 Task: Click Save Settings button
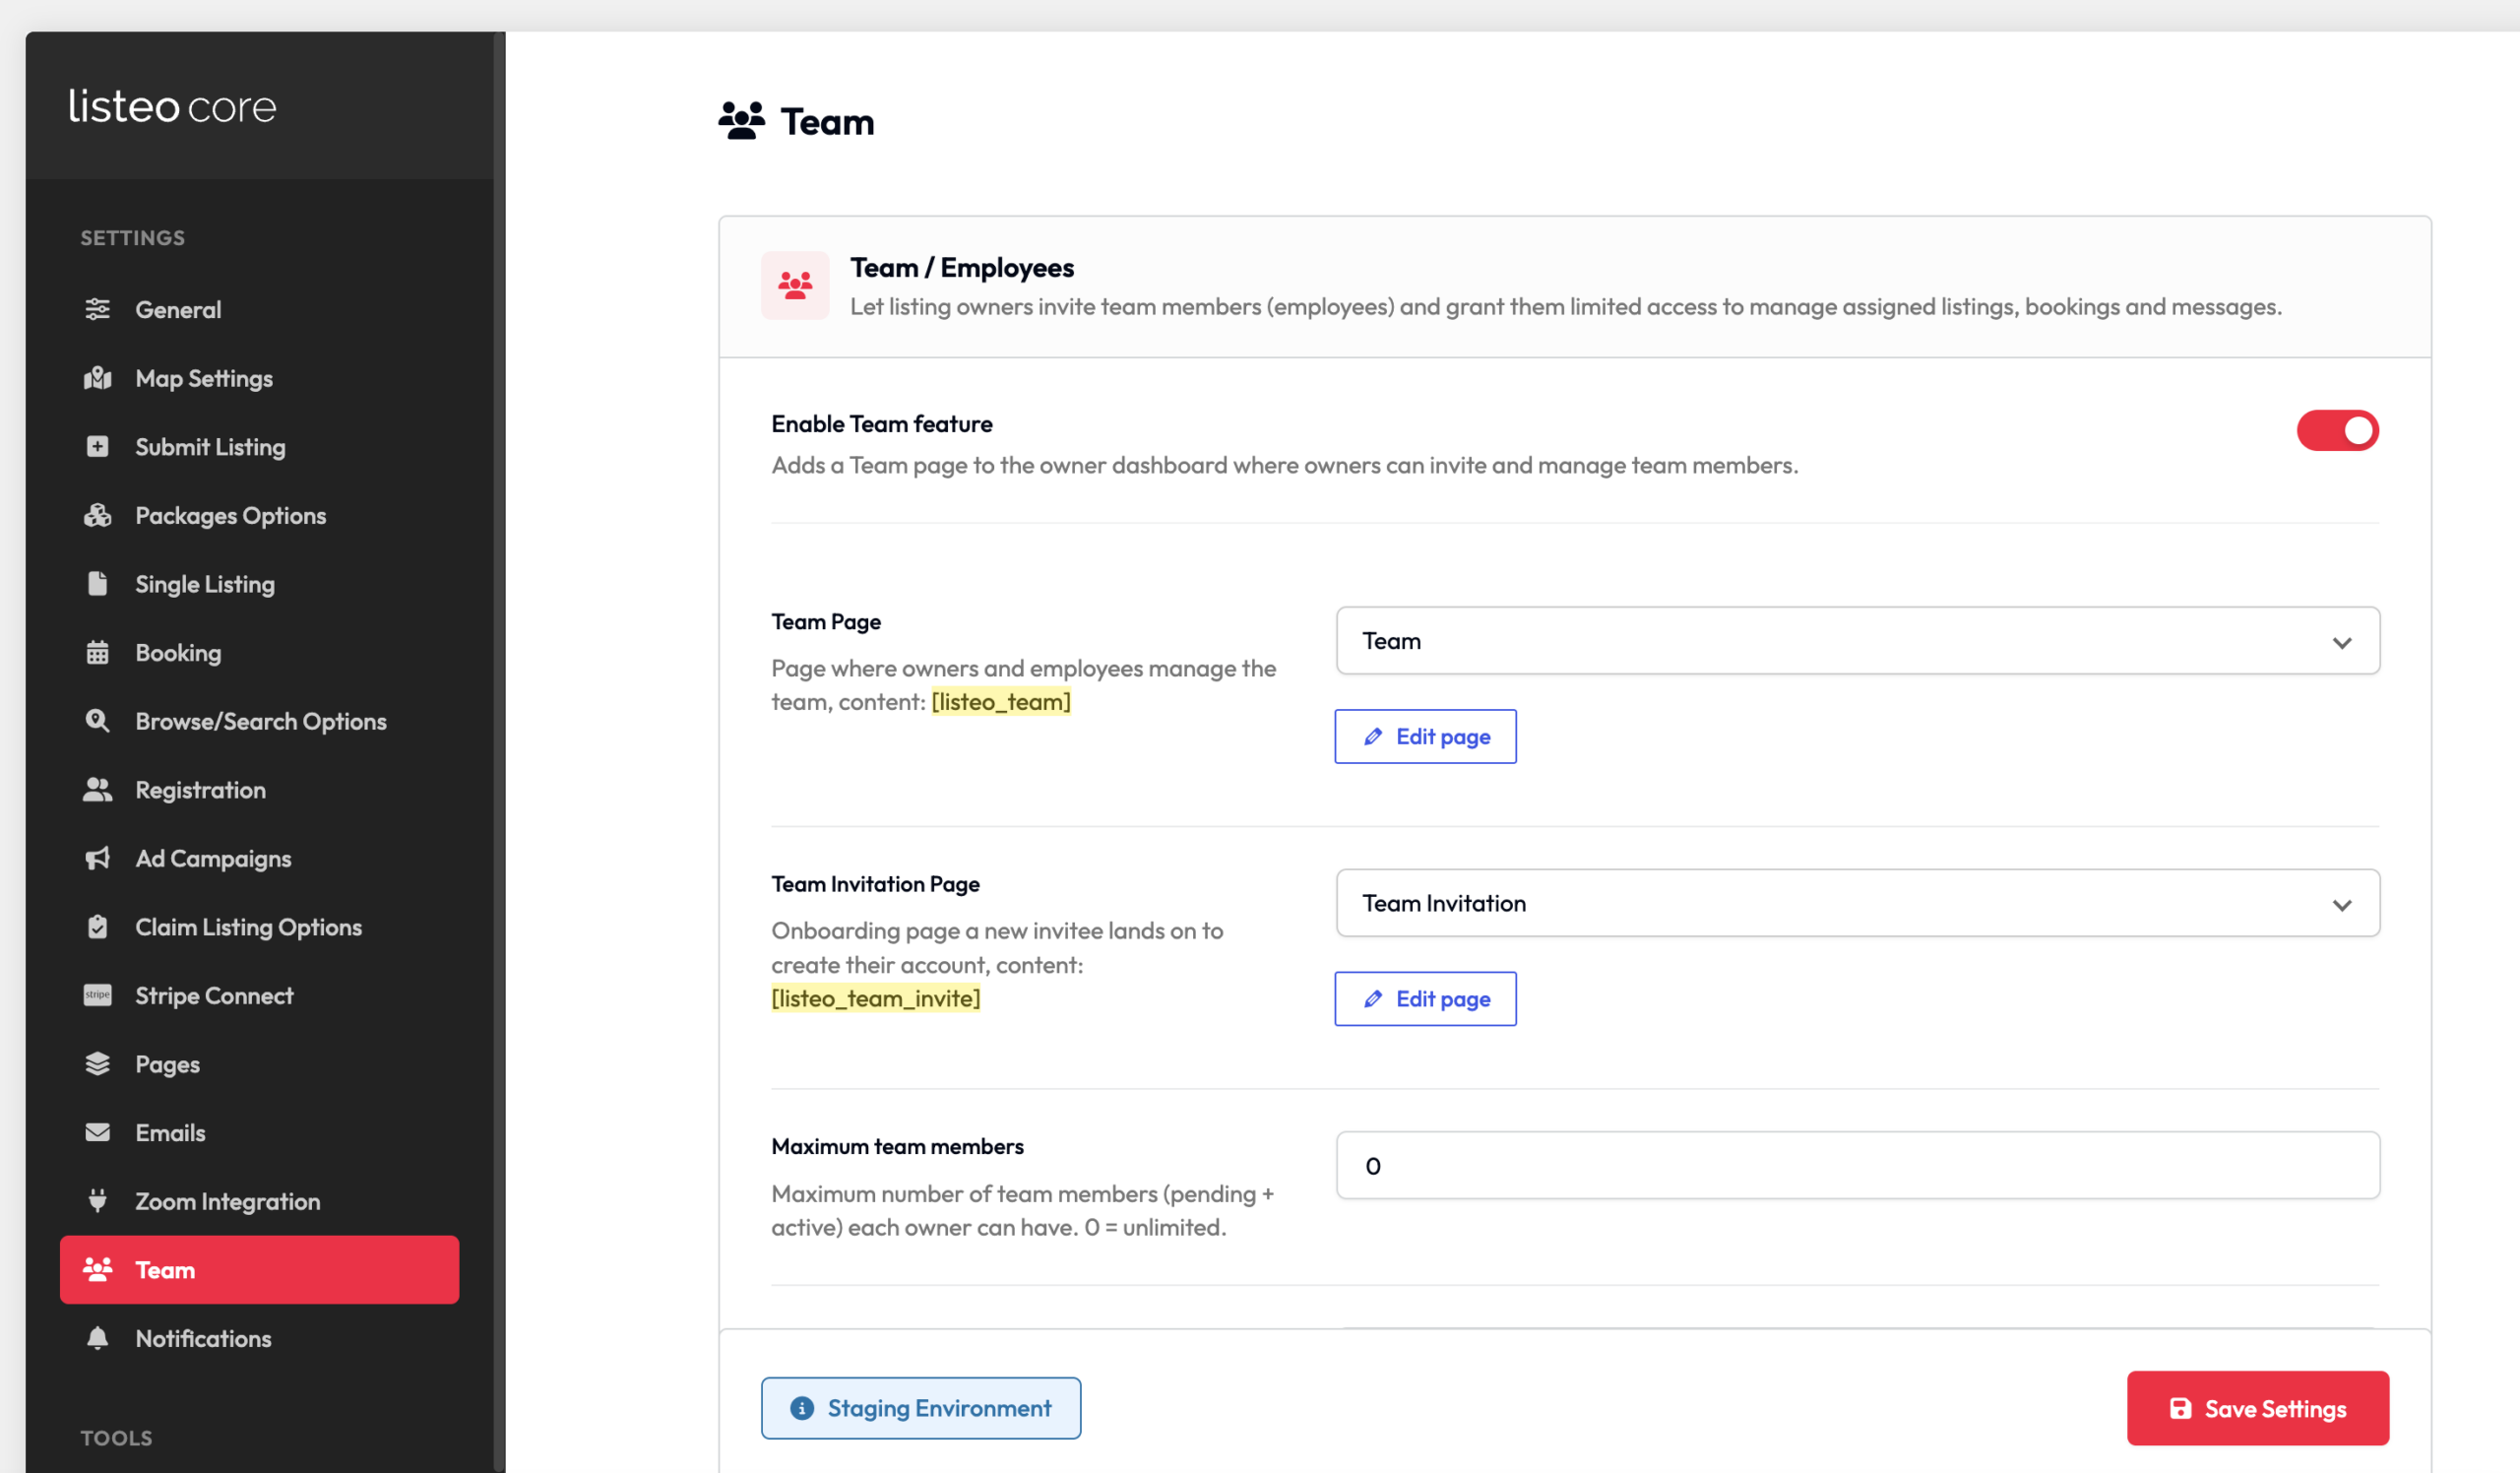[x=2257, y=1407]
